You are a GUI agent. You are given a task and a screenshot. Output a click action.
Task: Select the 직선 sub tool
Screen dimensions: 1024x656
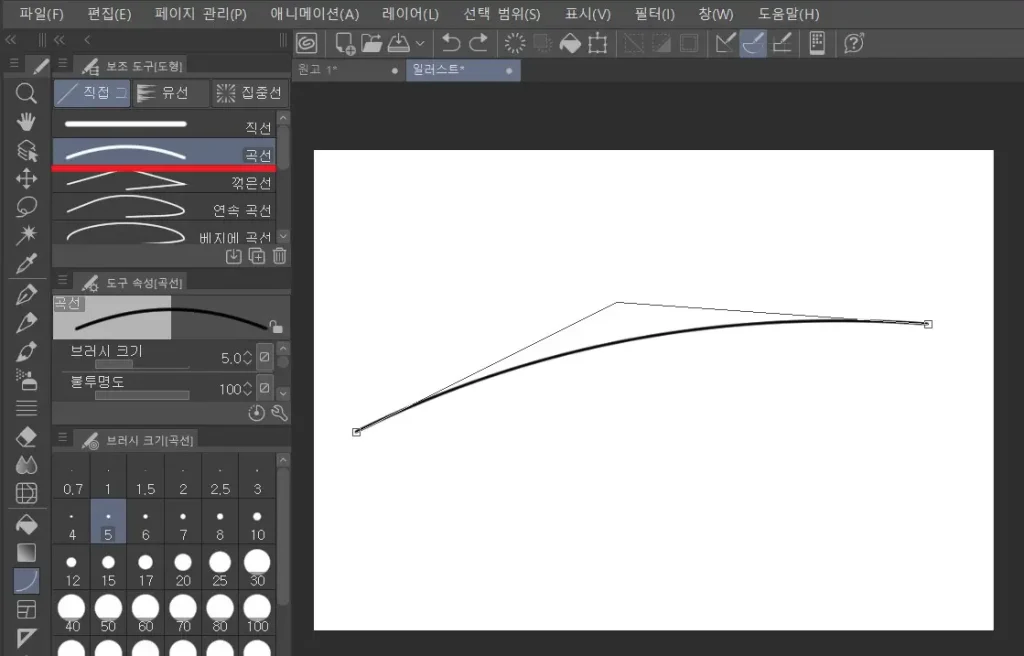point(165,125)
